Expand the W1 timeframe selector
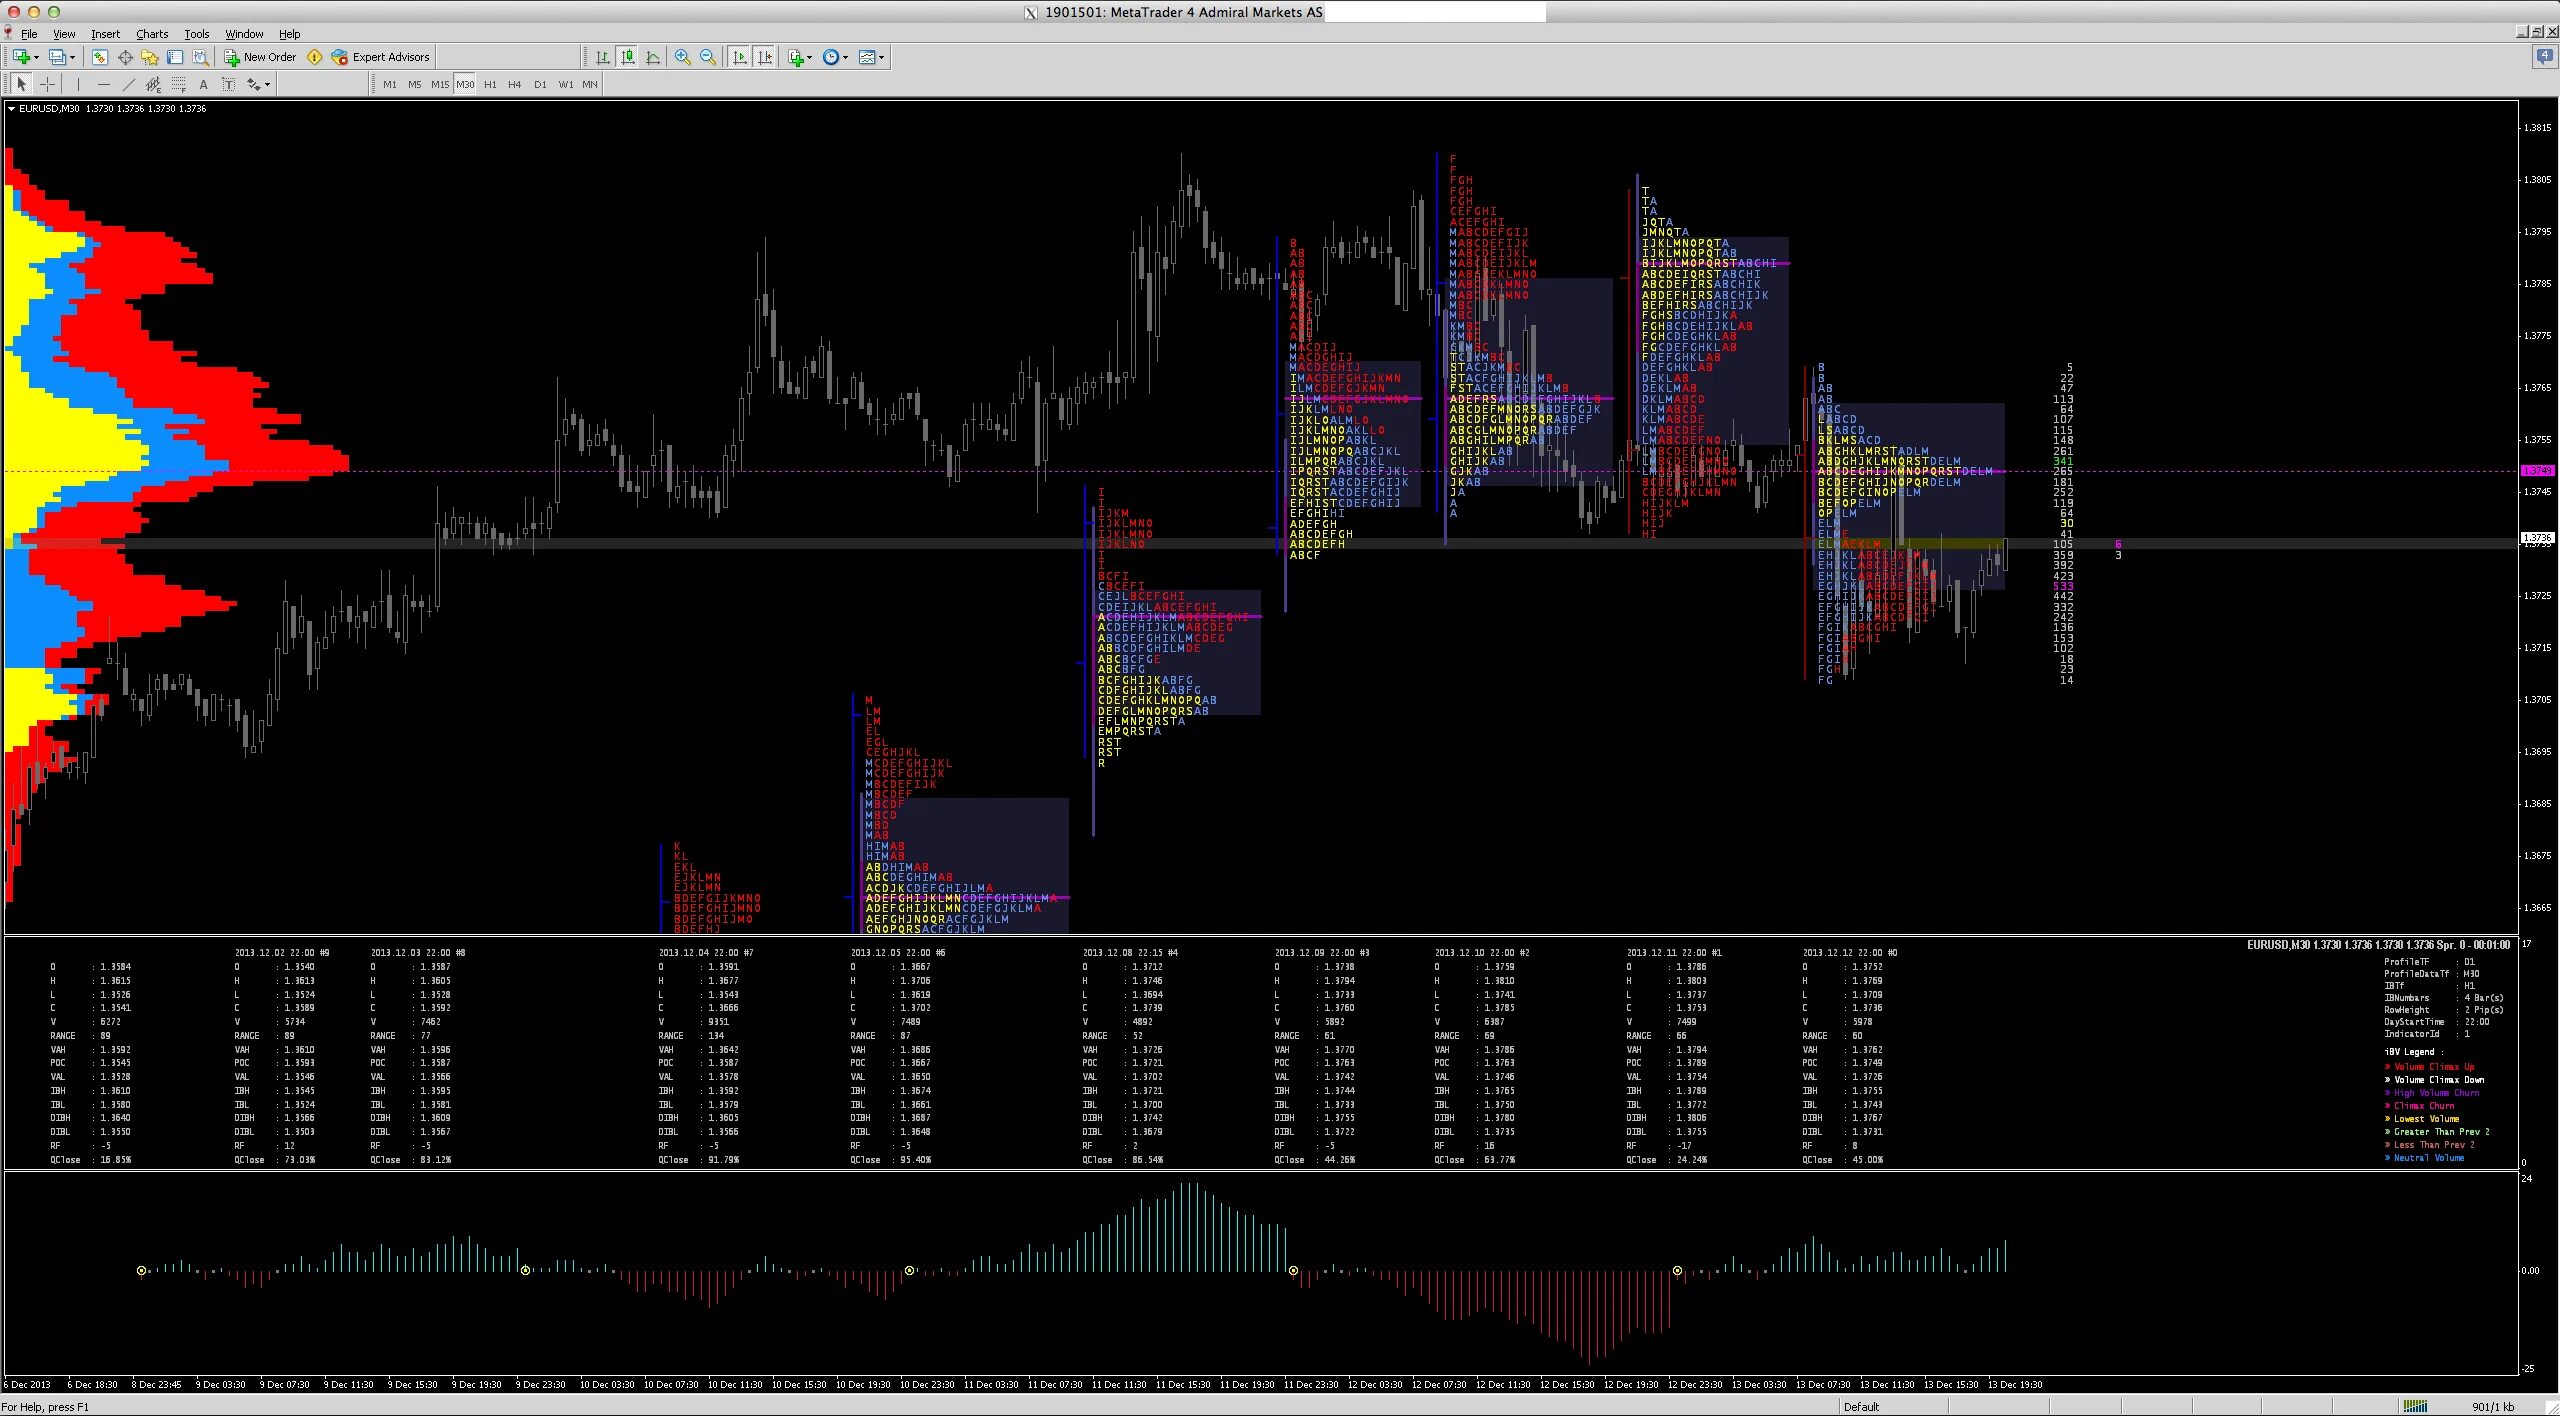Screen dimensions: 2560x1416 pos(563,84)
